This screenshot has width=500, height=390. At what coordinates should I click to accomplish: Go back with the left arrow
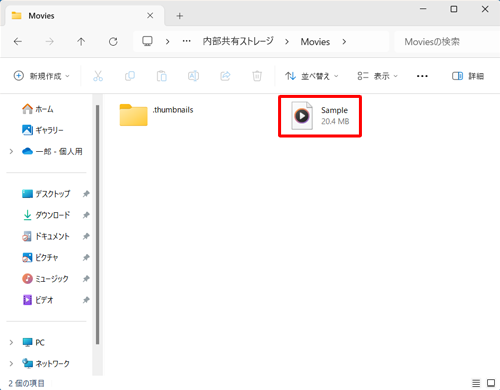[x=18, y=42]
